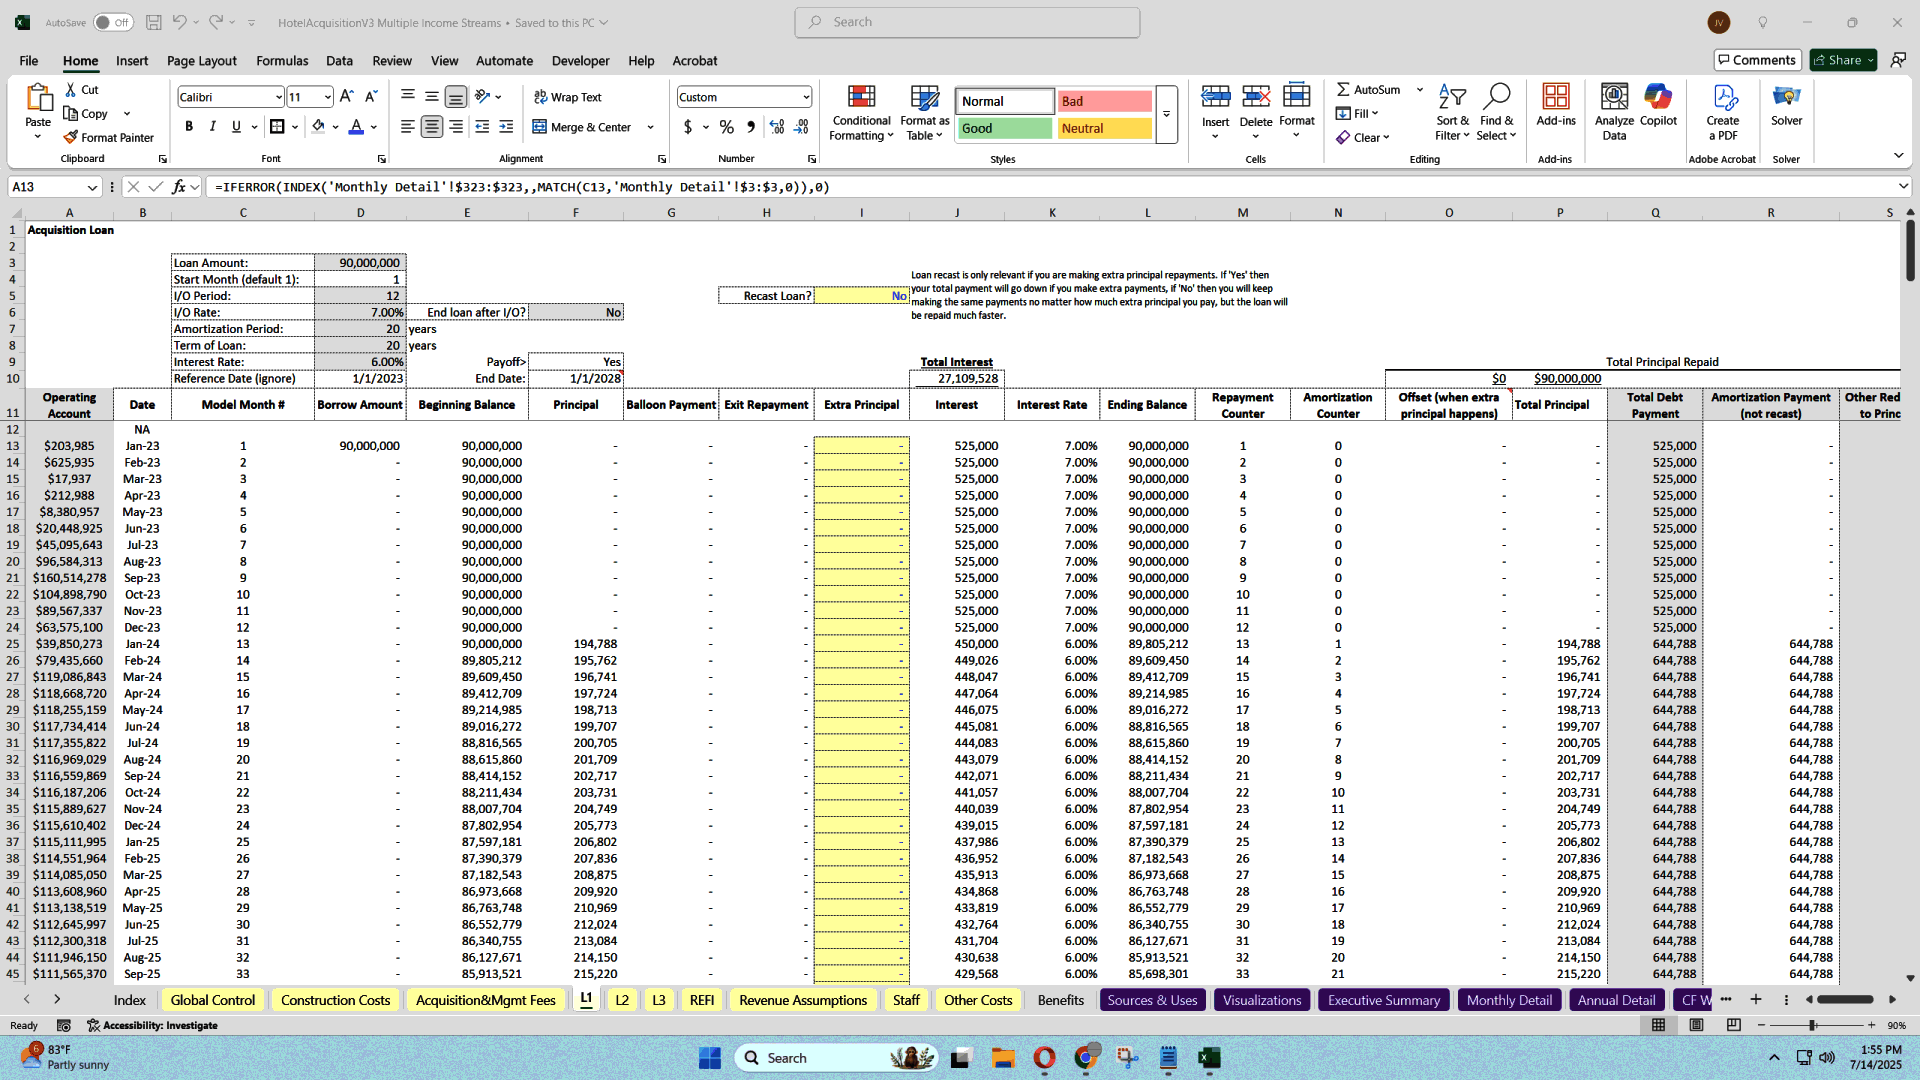Screen dimensions: 1920x1080
Task: Expand Merge & Center options arrow
Action: click(x=651, y=127)
